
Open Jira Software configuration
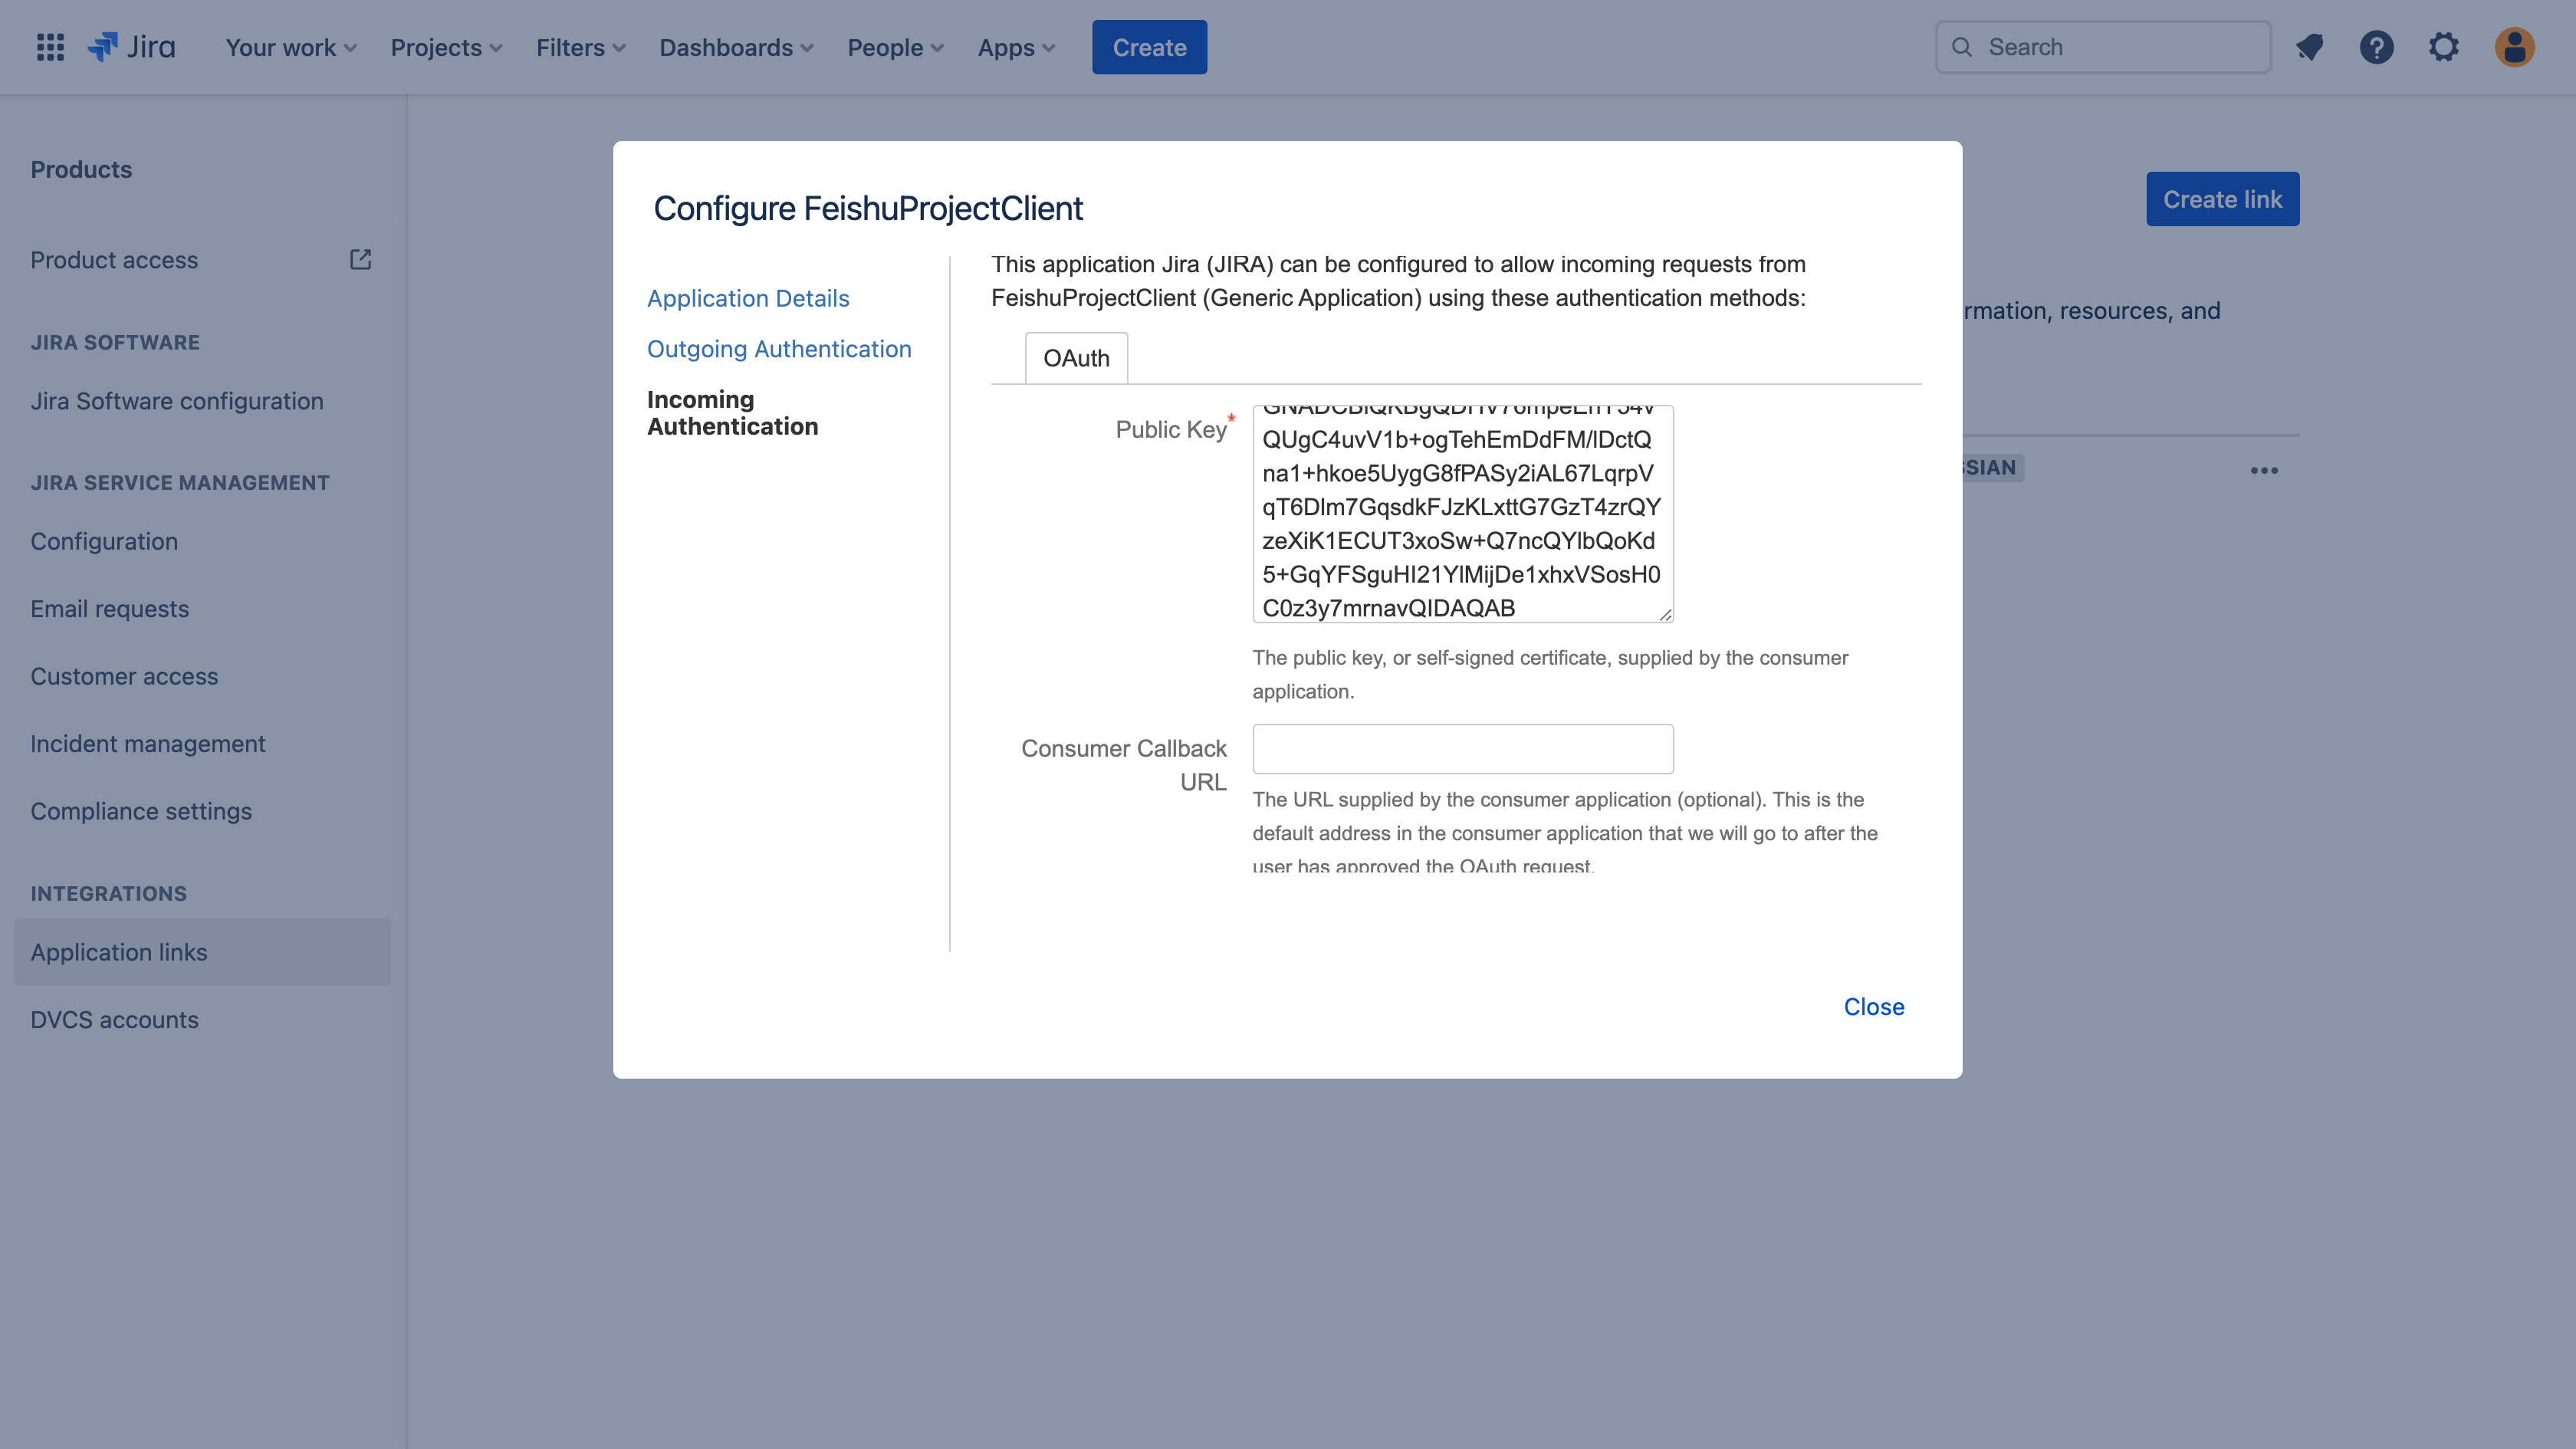click(x=176, y=401)
